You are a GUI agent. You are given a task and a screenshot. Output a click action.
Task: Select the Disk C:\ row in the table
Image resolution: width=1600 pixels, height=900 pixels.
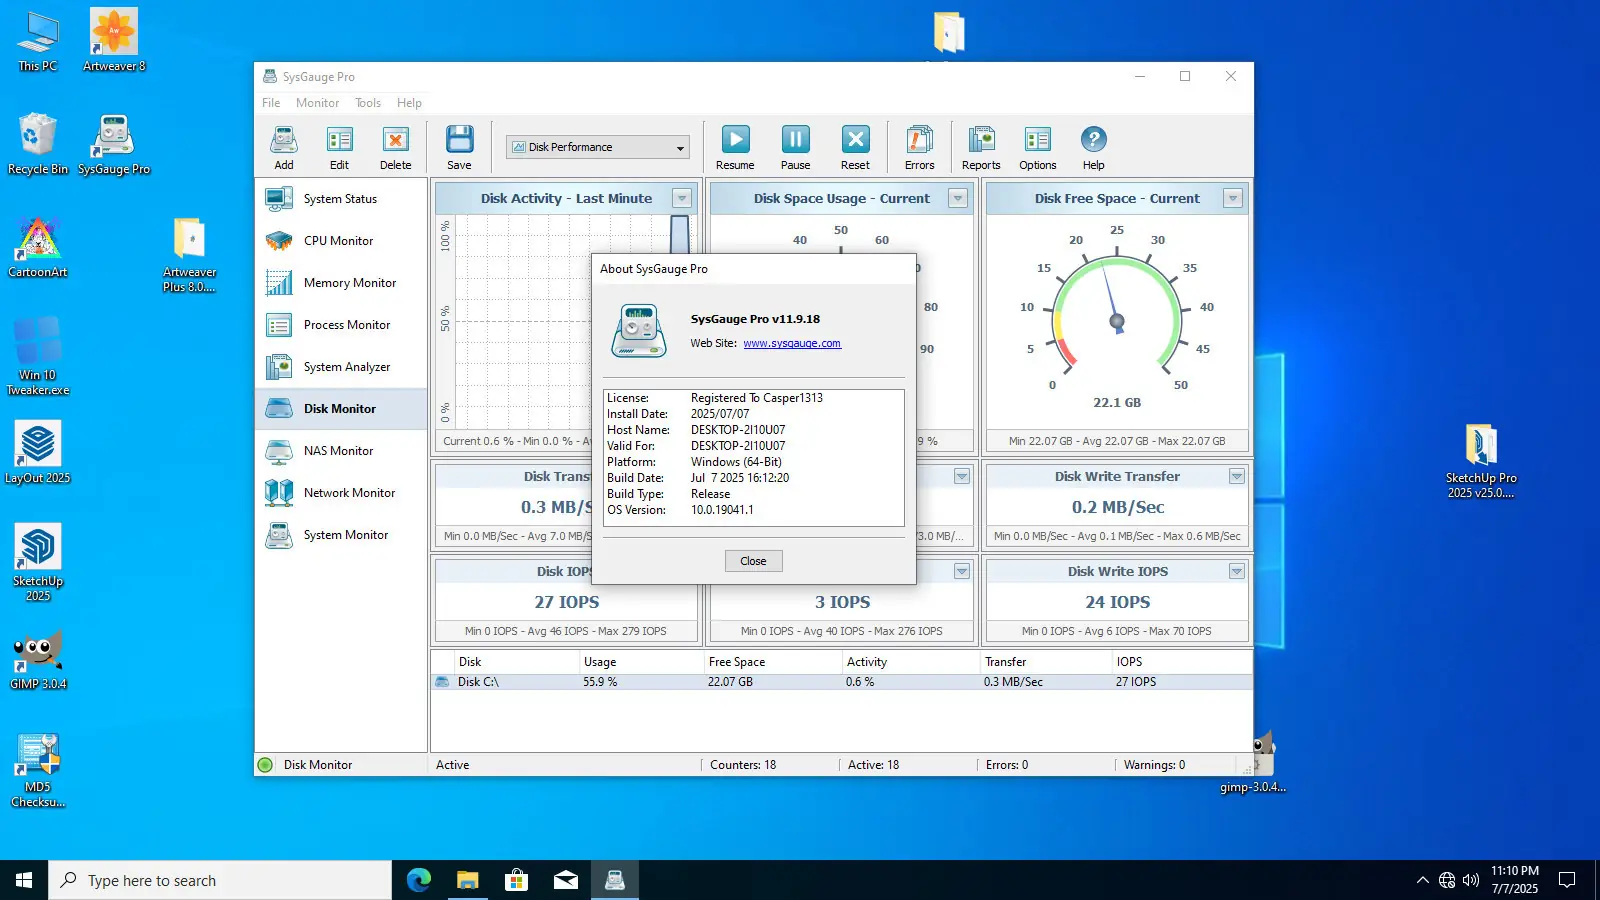click(479, 681)
